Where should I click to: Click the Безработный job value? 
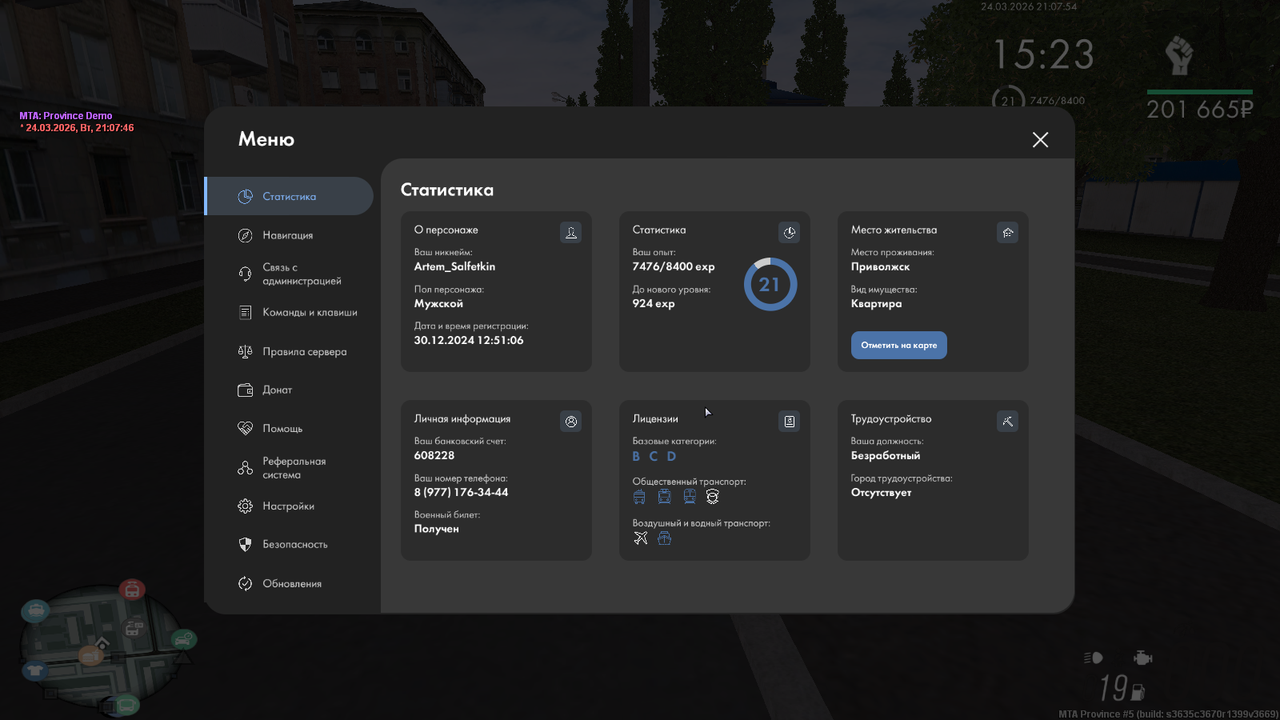click(x=886, y=456)
